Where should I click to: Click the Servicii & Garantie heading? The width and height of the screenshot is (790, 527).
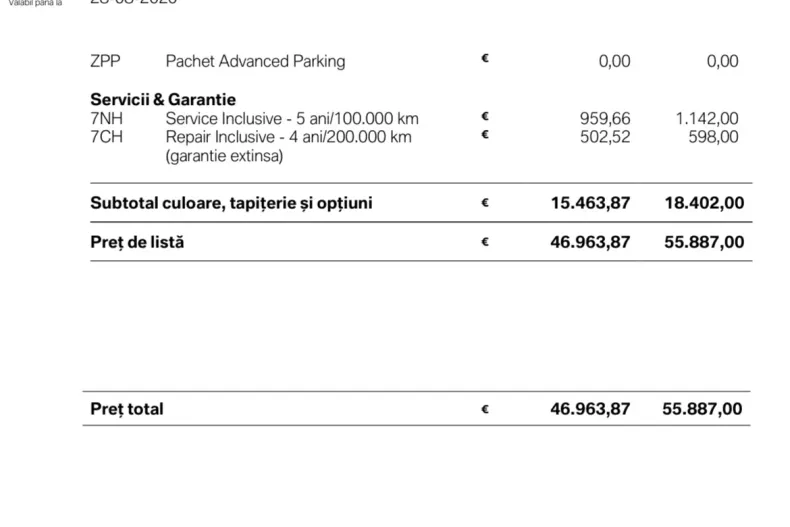point(163,99)
